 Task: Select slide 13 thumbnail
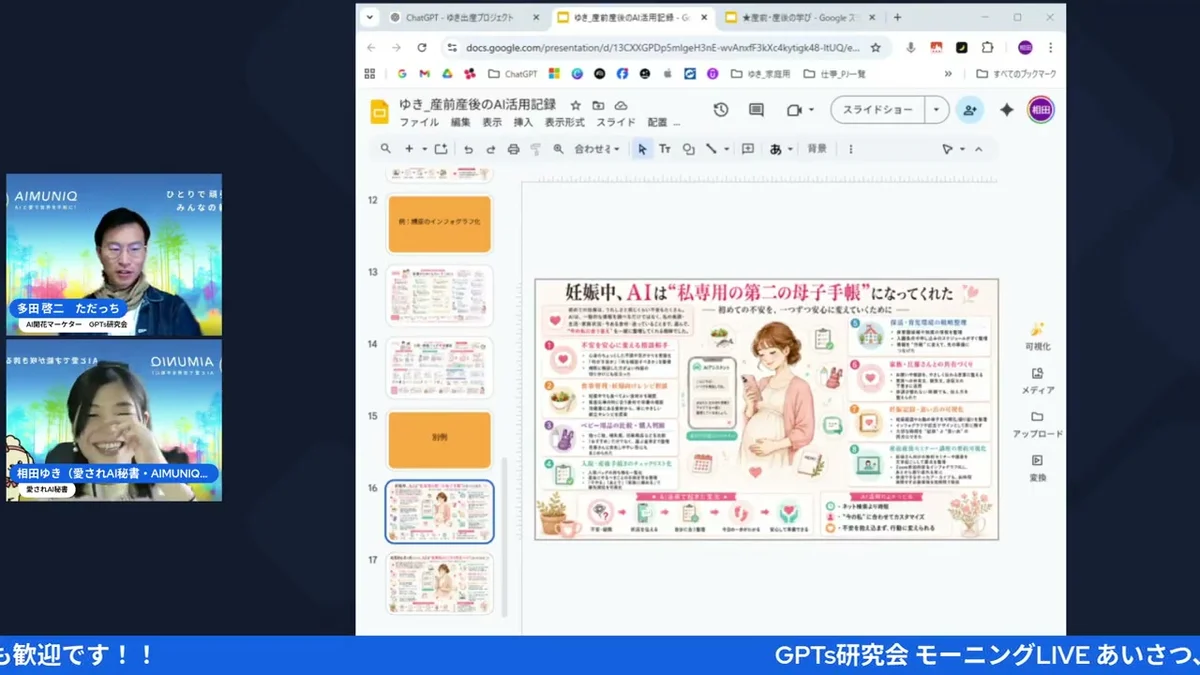coord(439,296)
